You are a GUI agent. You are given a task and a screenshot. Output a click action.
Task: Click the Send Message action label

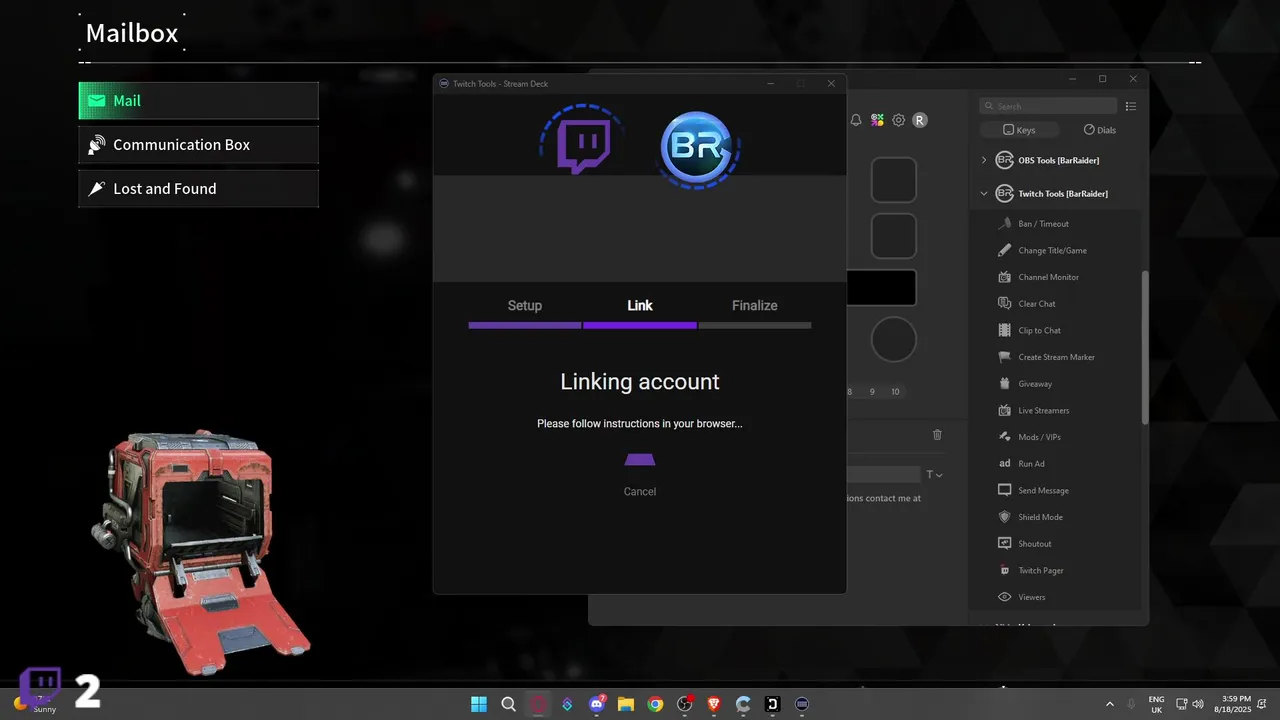click(1043, 491)
